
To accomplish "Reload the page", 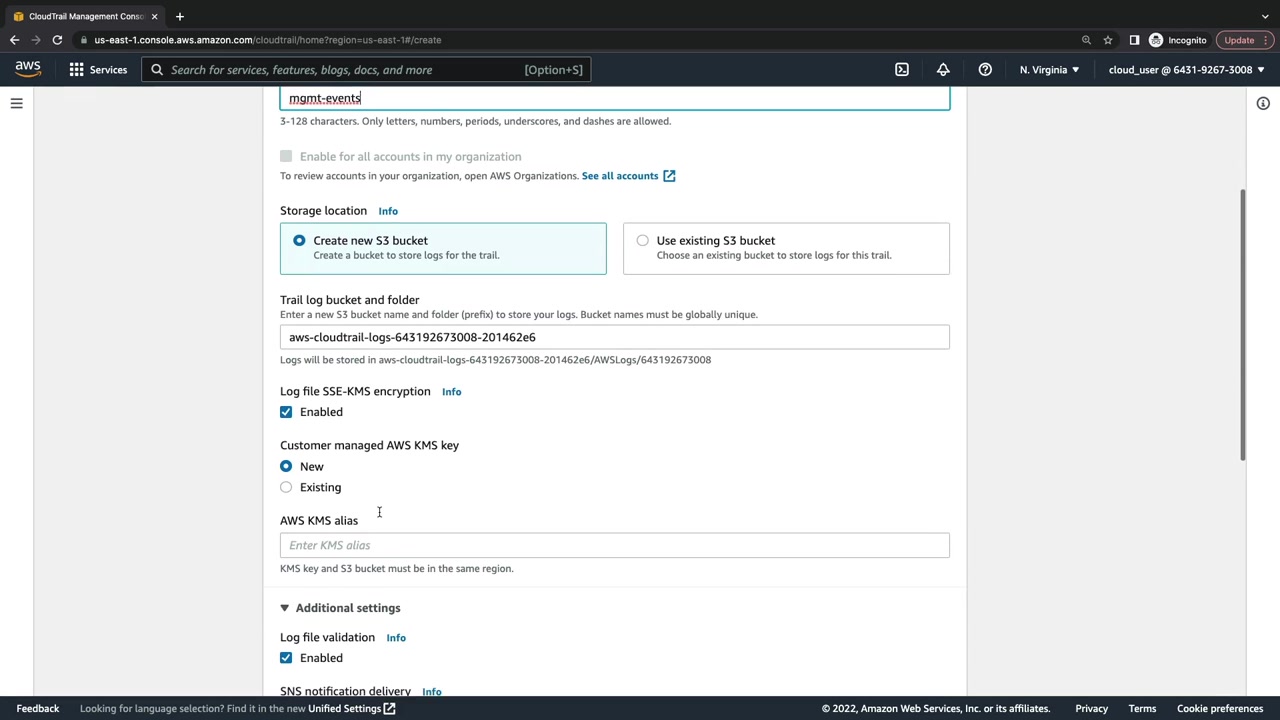I will [x=57, y=40].
